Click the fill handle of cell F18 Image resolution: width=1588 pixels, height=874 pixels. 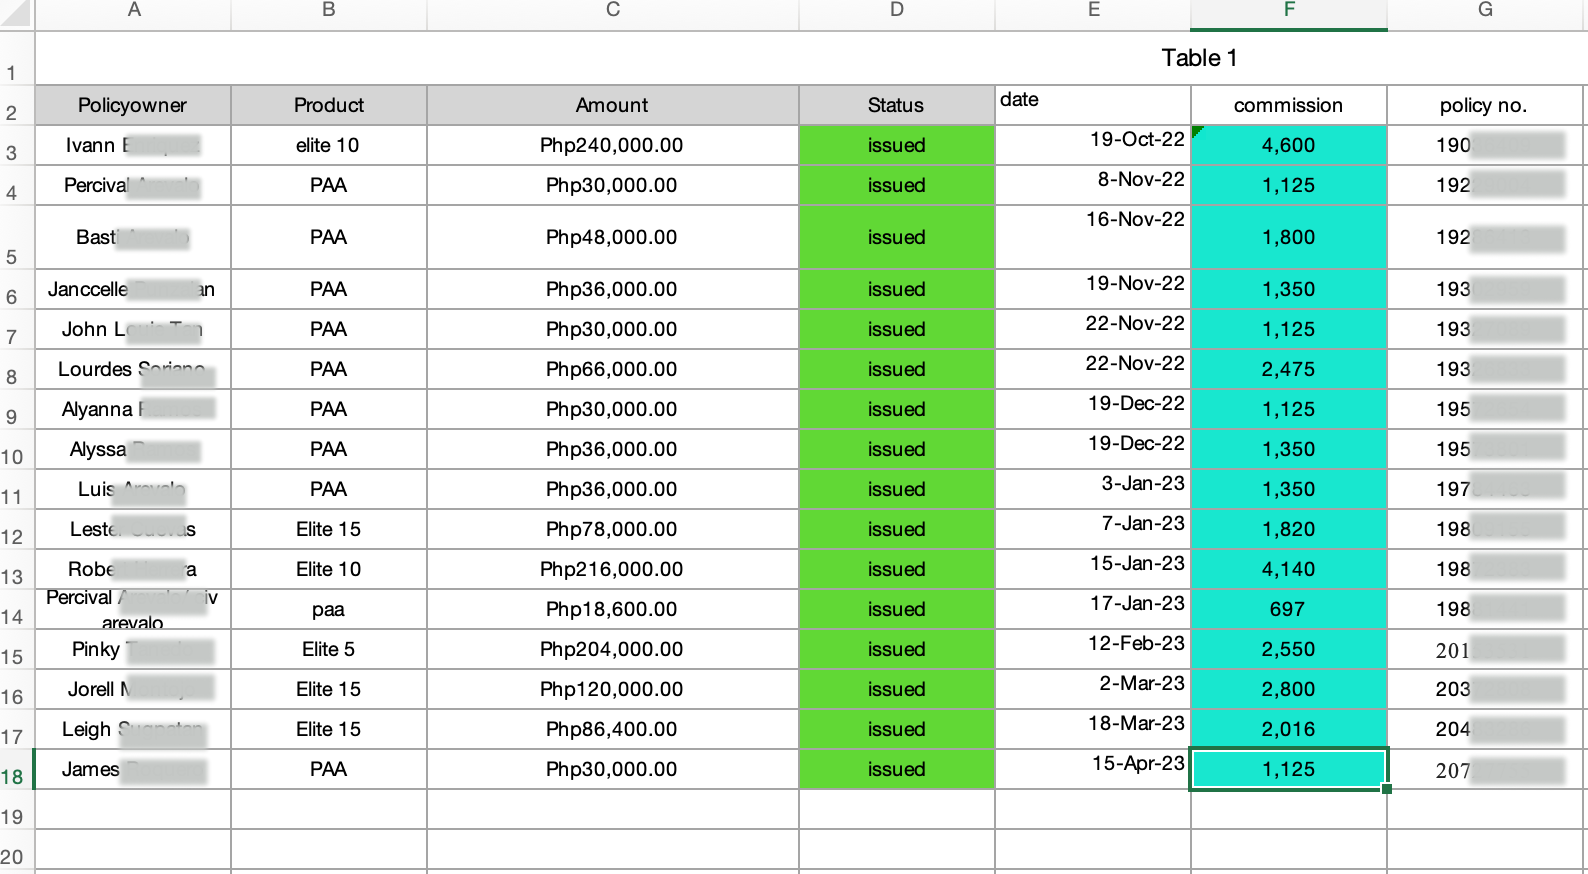click(1387, 789)
